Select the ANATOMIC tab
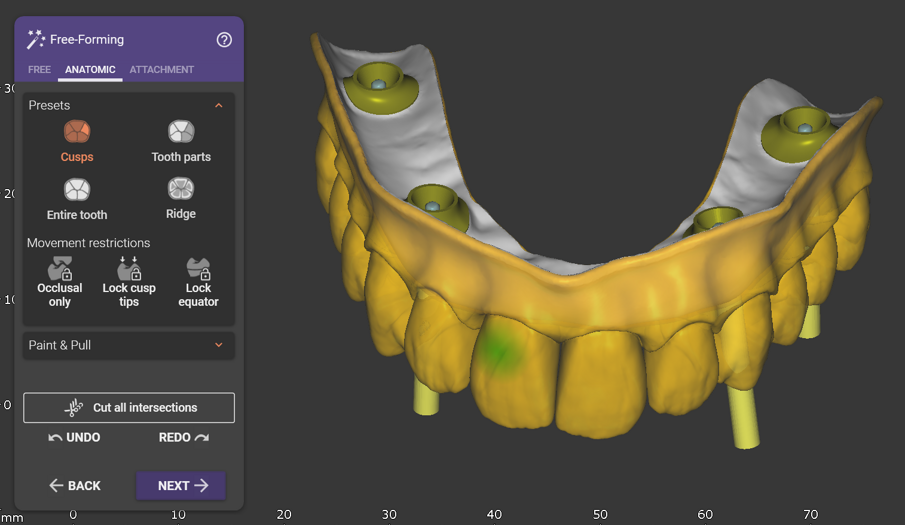905x525 pixels. [90, 70]
